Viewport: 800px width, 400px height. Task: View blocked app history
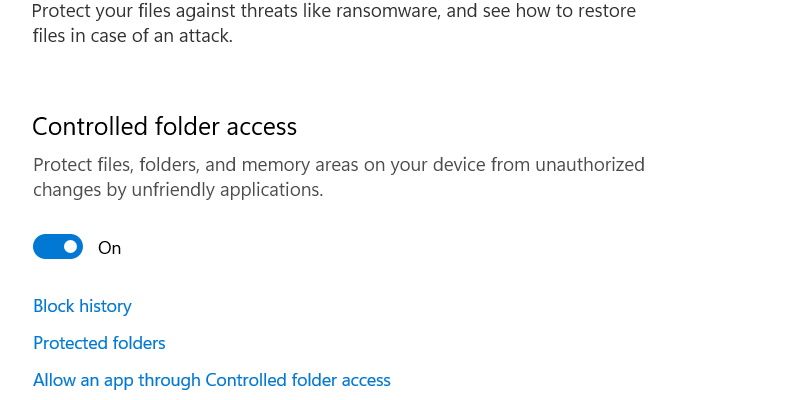[x=82, y=306]
